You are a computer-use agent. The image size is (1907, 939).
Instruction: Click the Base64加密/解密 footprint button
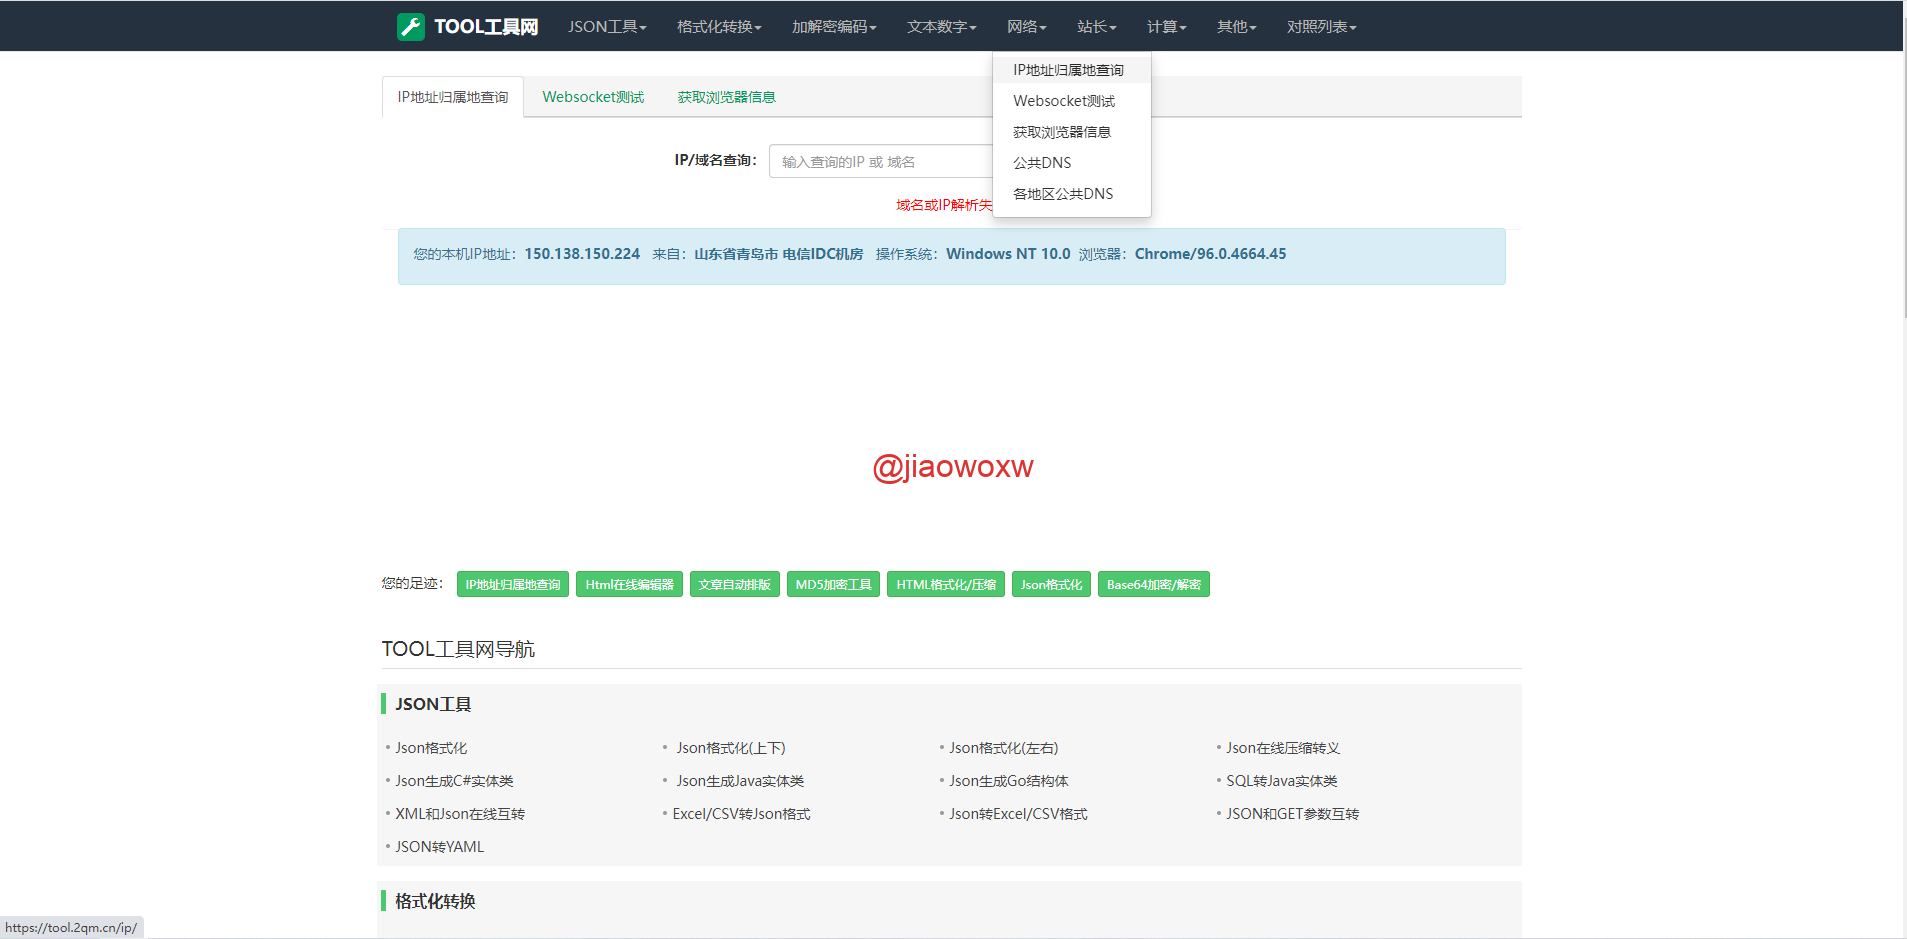click(1154, 585)
